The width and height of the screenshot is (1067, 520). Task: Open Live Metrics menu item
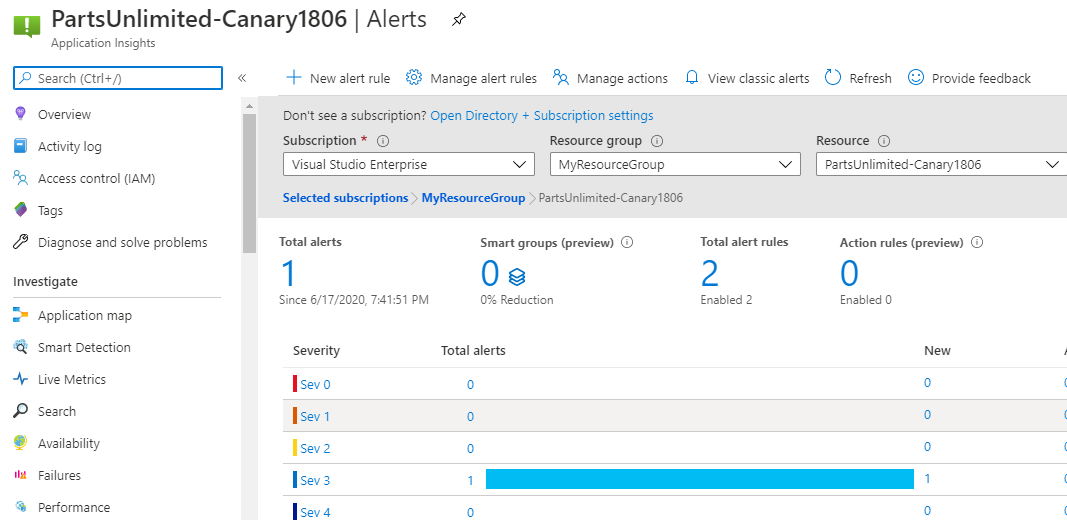pos(71,379)
